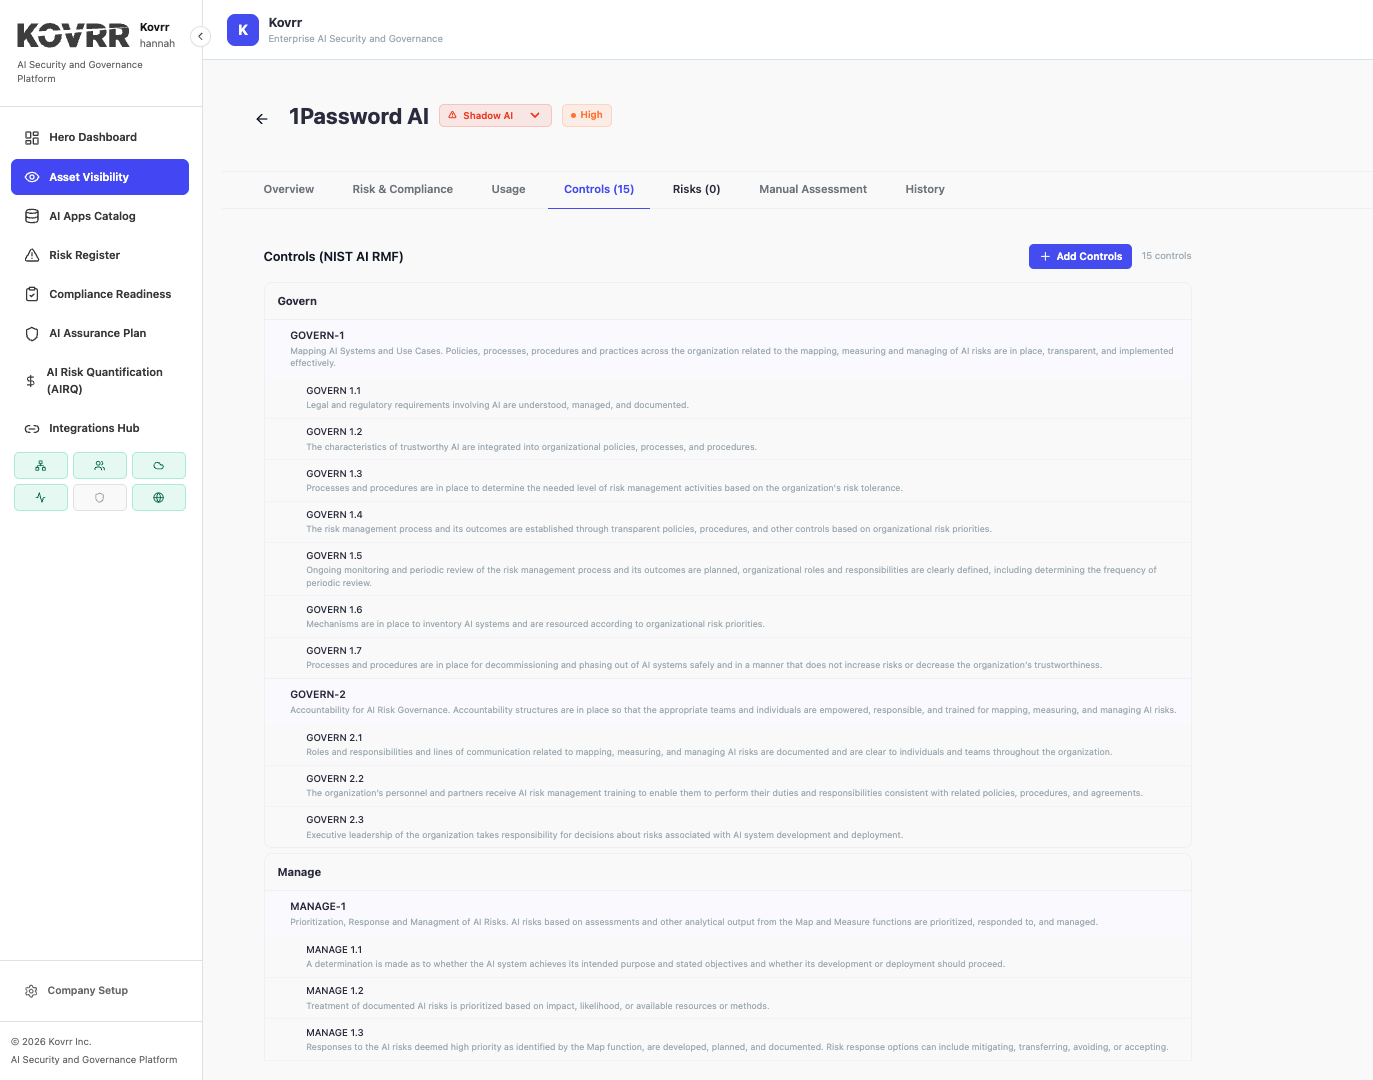Open the GOVERN 1.7 control
This screenshot has height=1080, width=1373.
[x=728, y=658]
